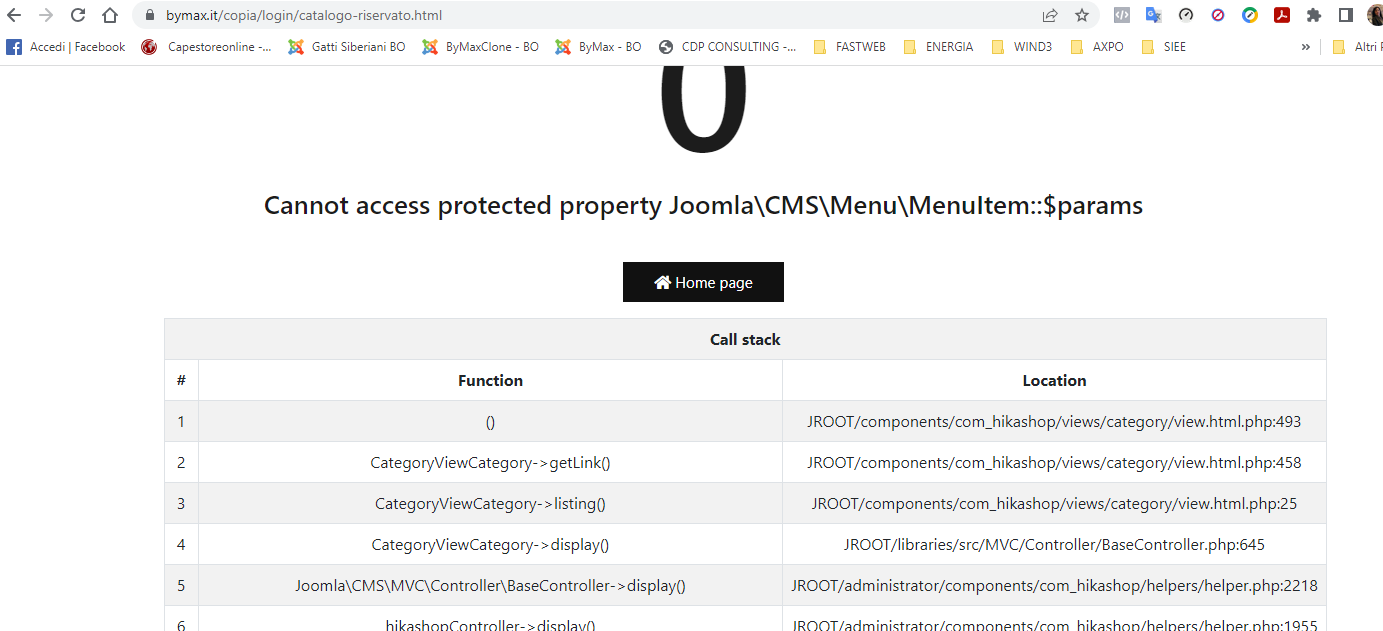Toggle the browser side panel
The image size is (1383, 631).
coord(1346,15)
